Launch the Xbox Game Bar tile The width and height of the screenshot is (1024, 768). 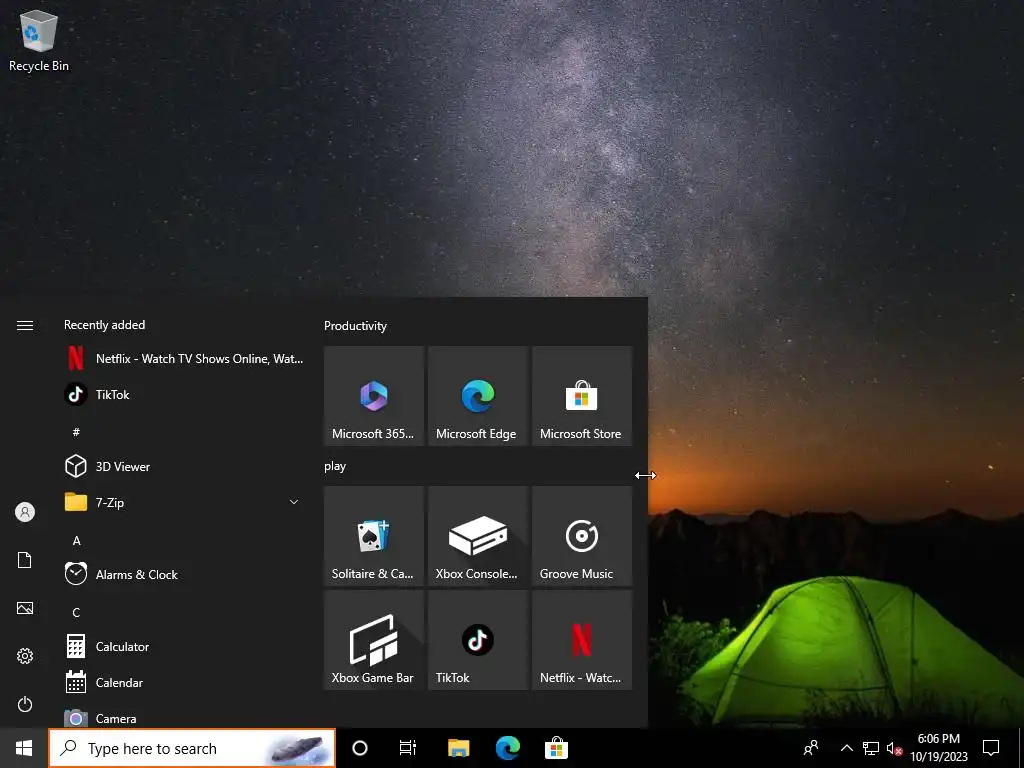(374, 640)
